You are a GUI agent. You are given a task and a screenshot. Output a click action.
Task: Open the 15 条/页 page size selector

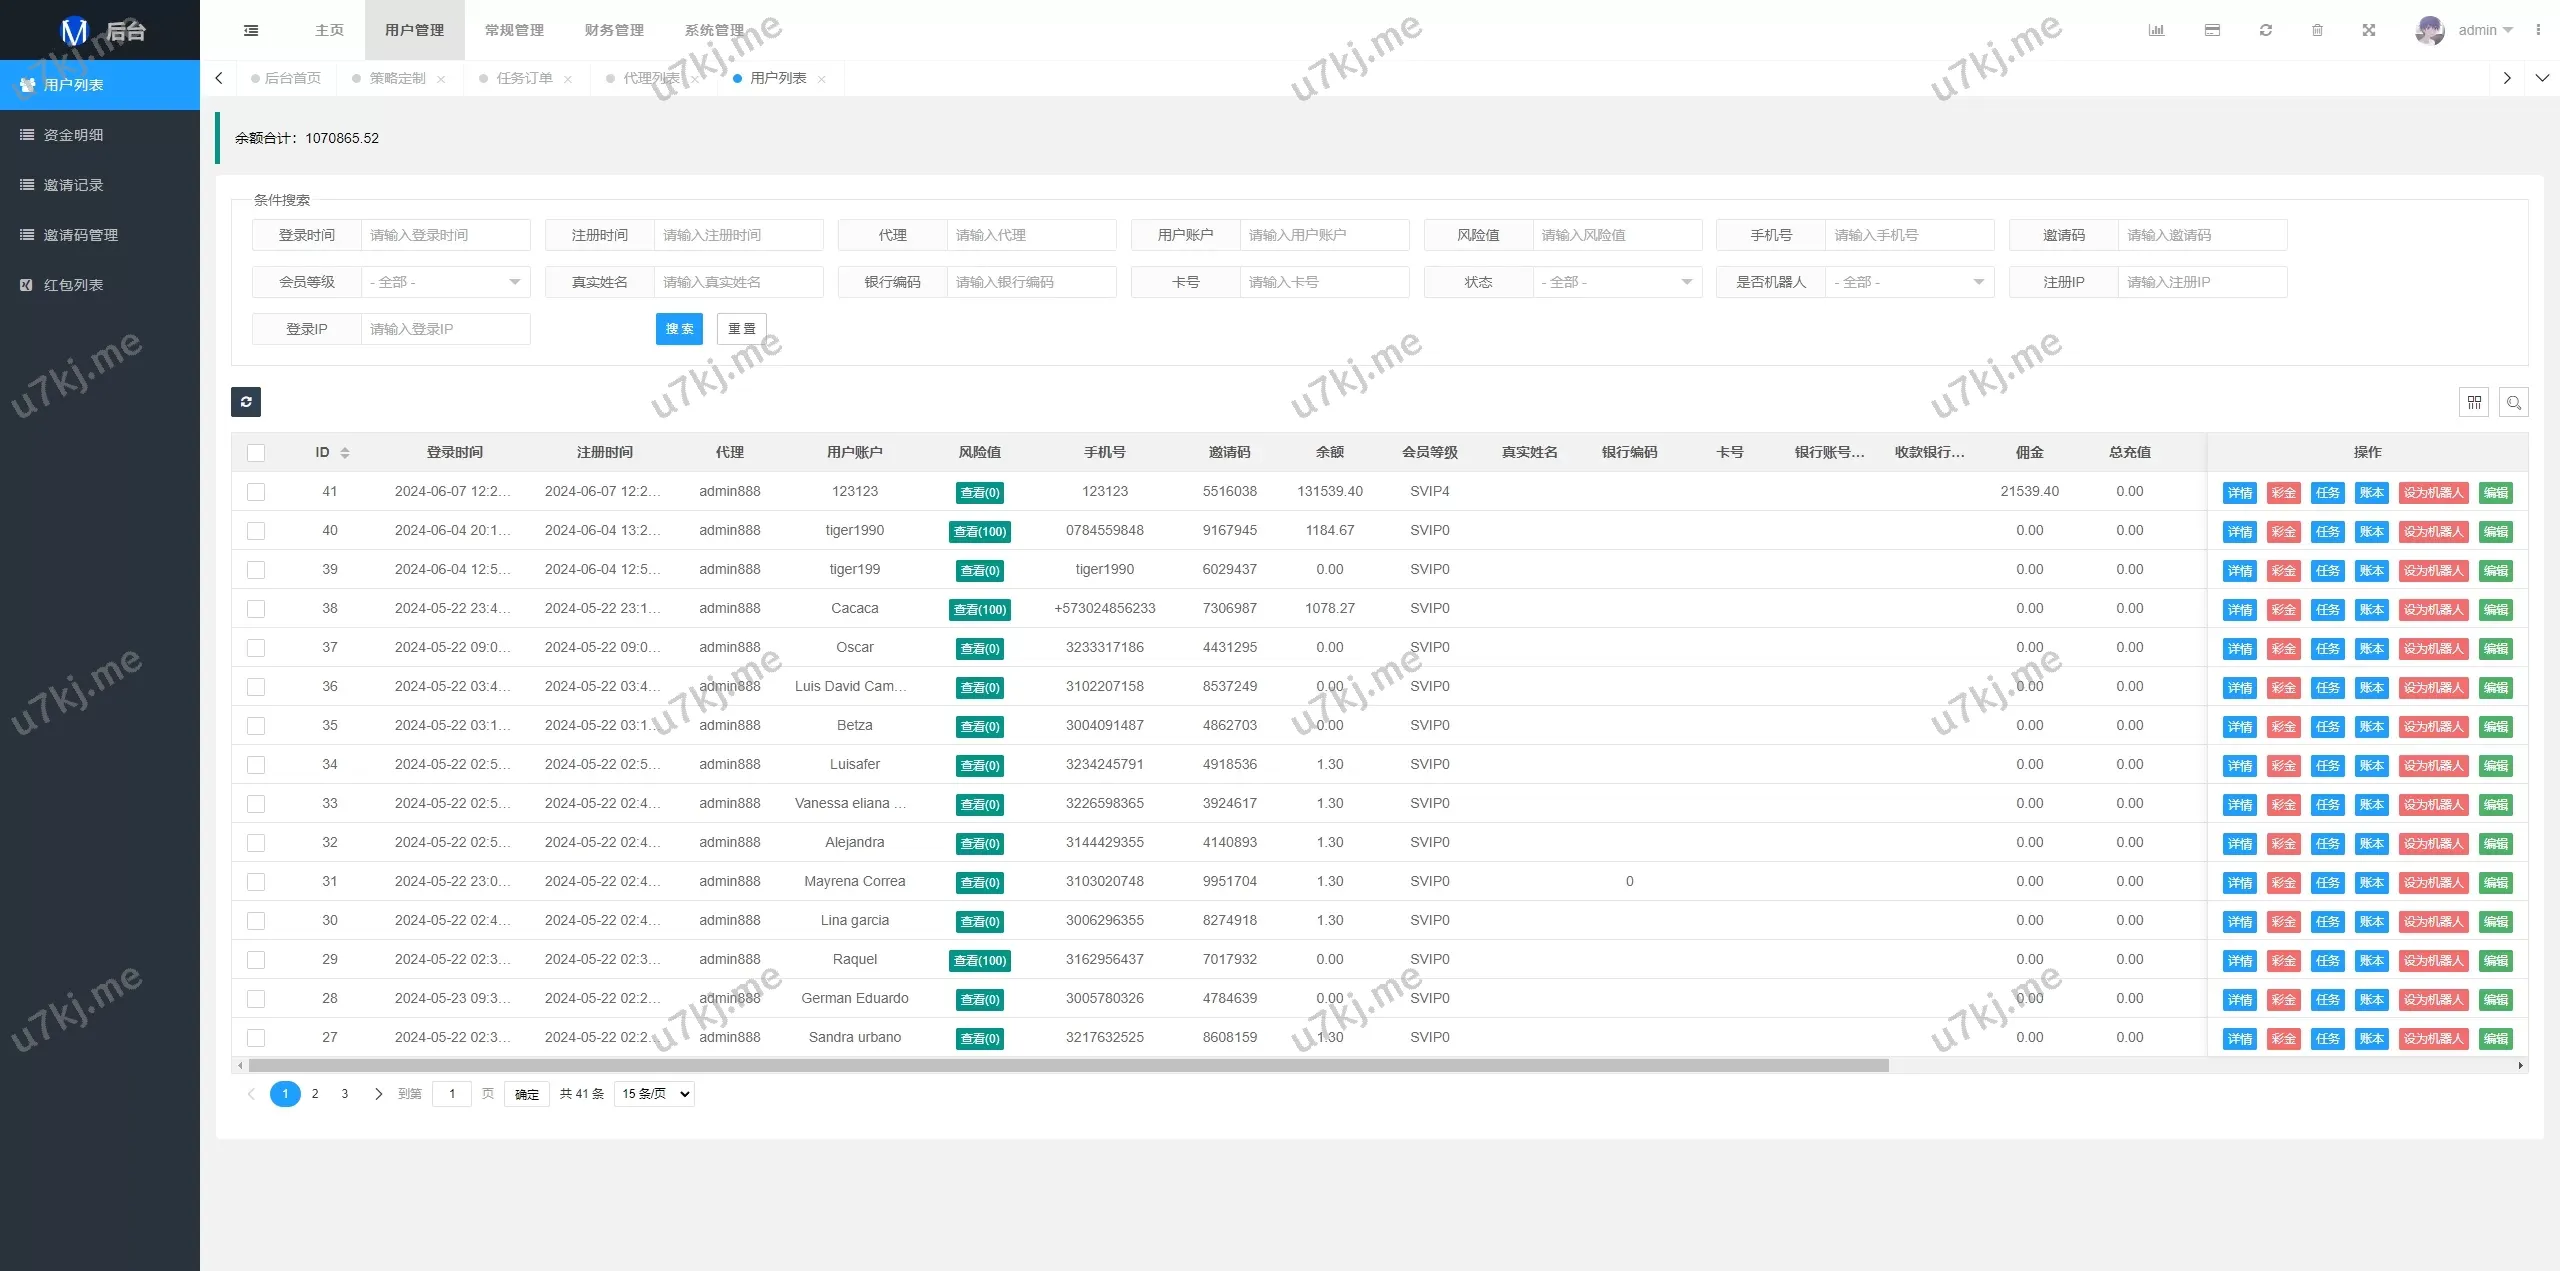tap(655, 1094)
